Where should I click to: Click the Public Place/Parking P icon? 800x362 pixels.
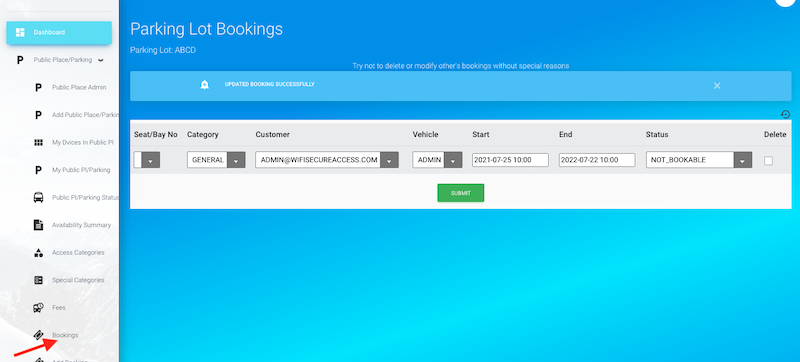20,60
